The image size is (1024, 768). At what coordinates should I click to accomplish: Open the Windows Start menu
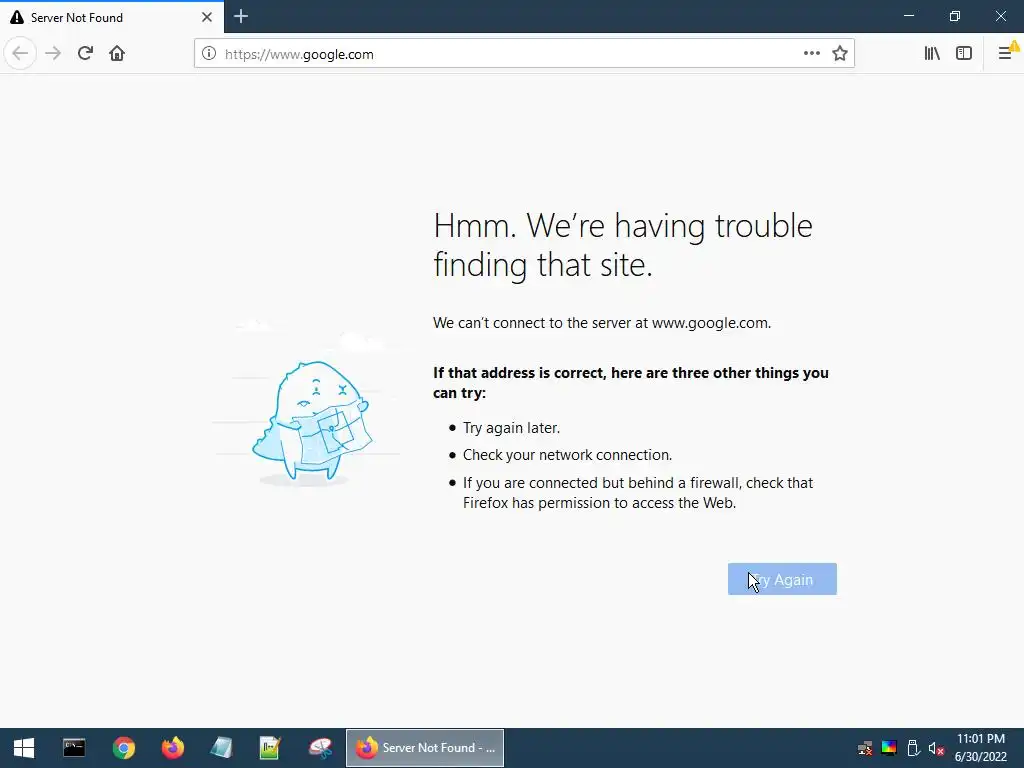pos(24,748)
